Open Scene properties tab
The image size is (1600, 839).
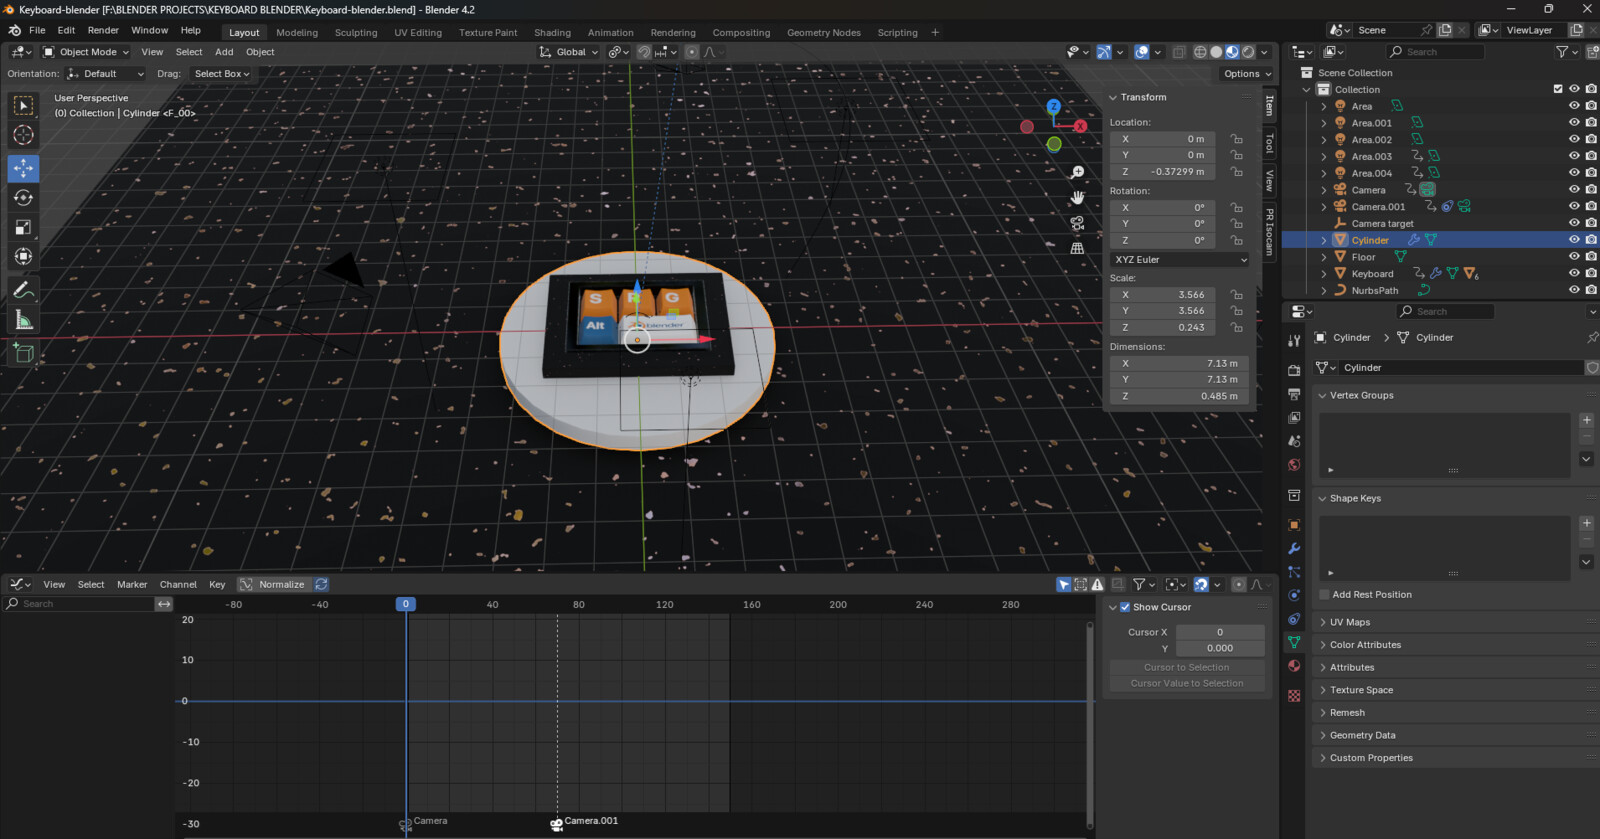click(1294, 441)
